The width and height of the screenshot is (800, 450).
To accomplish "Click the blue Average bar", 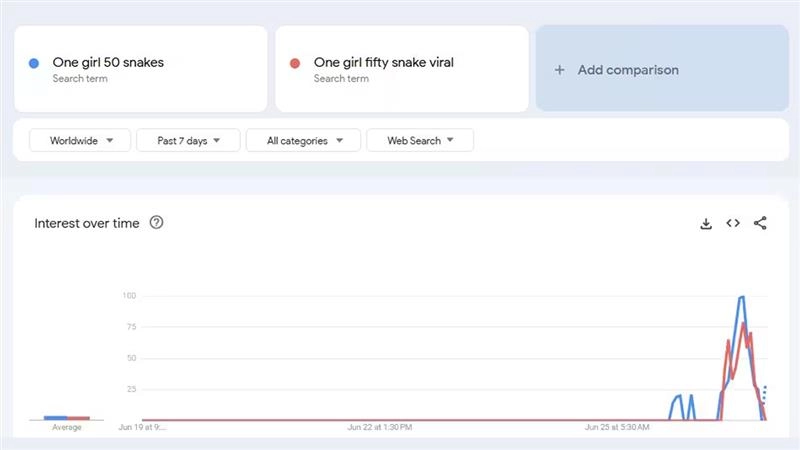I will [x=56, y=418].
